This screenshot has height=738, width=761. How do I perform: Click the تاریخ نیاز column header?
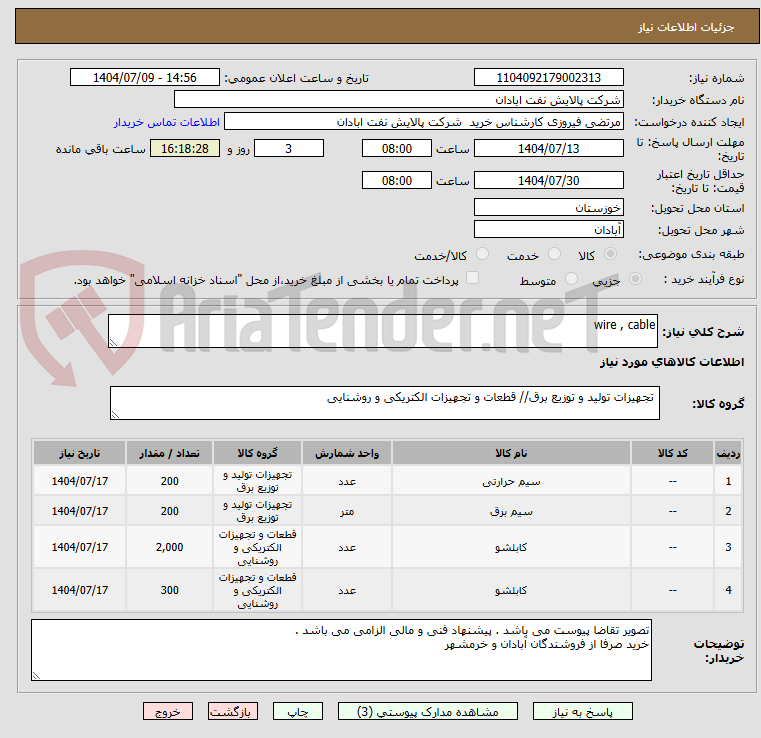(x=80, y=453)
